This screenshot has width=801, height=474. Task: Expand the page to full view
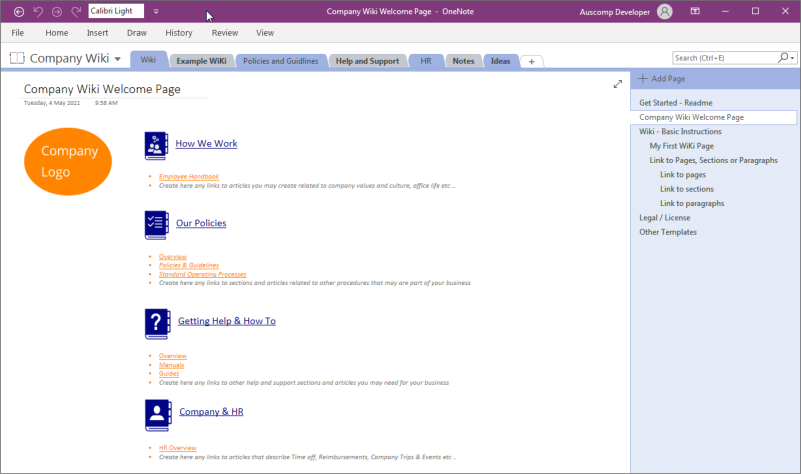[618, 85]
